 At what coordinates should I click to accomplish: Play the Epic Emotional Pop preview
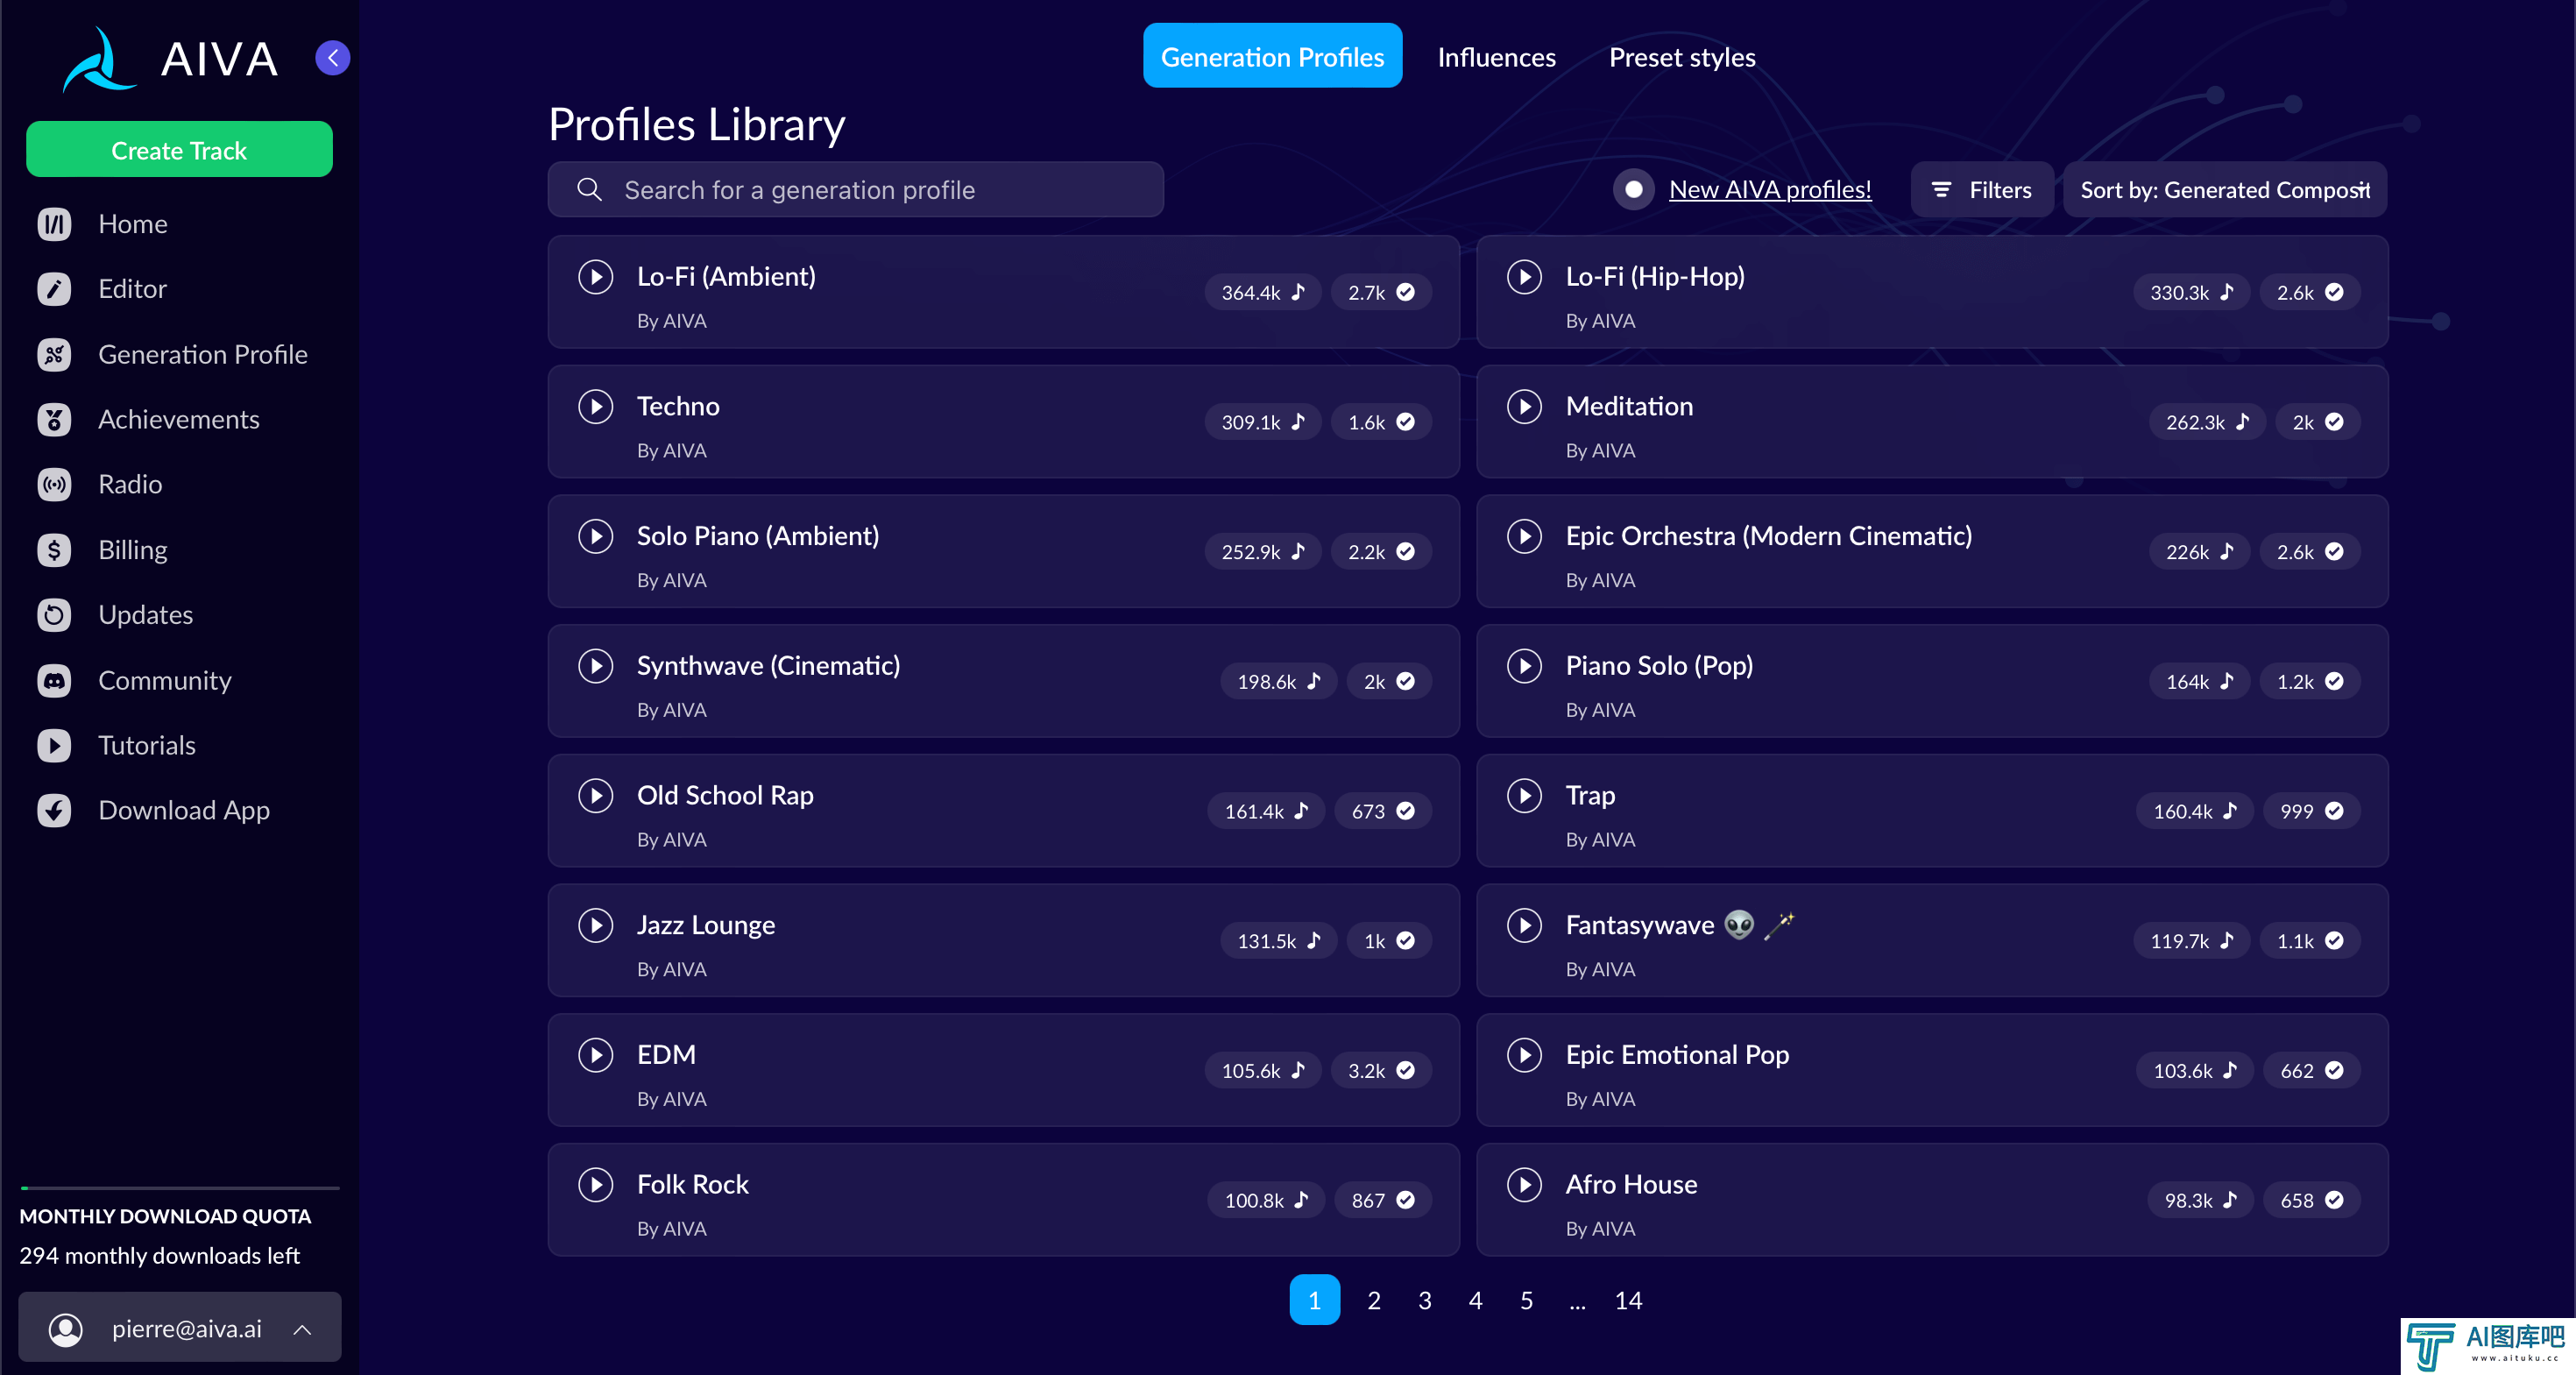[x=1525, y=1054]
